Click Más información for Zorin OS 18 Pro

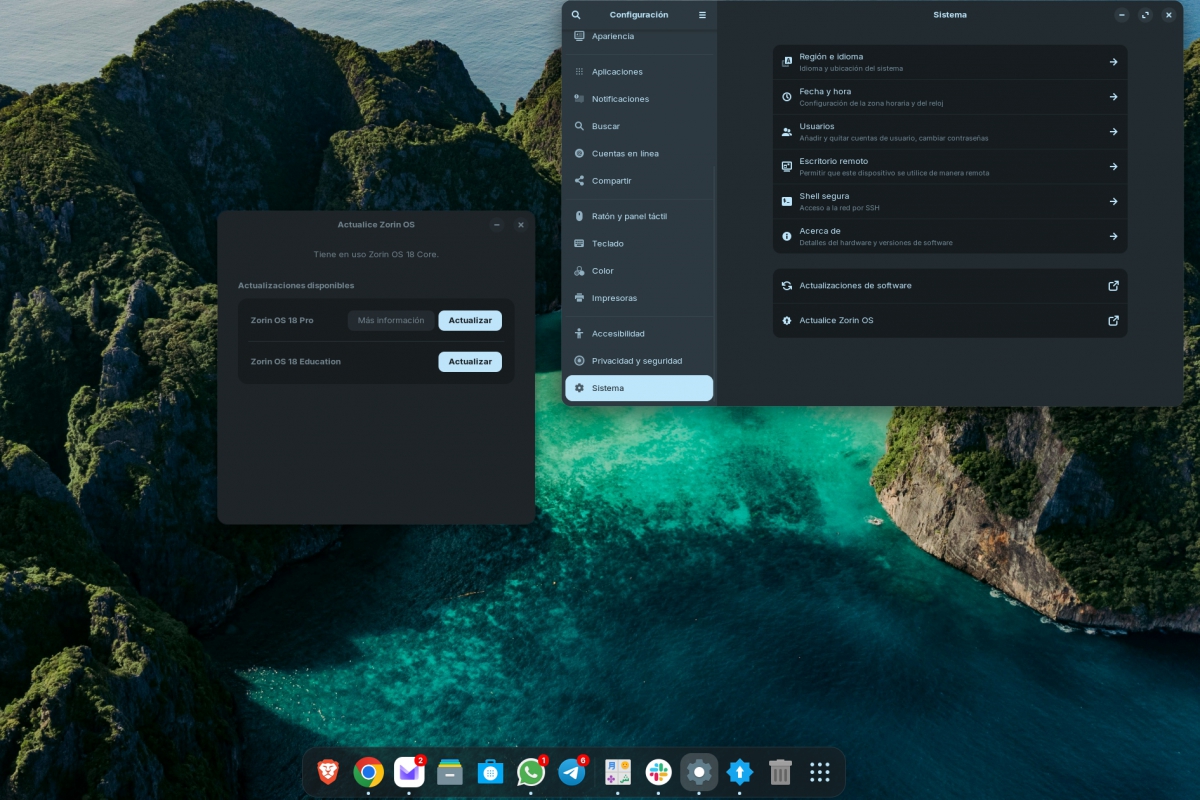pyautogui.click(x=391, y=320)
